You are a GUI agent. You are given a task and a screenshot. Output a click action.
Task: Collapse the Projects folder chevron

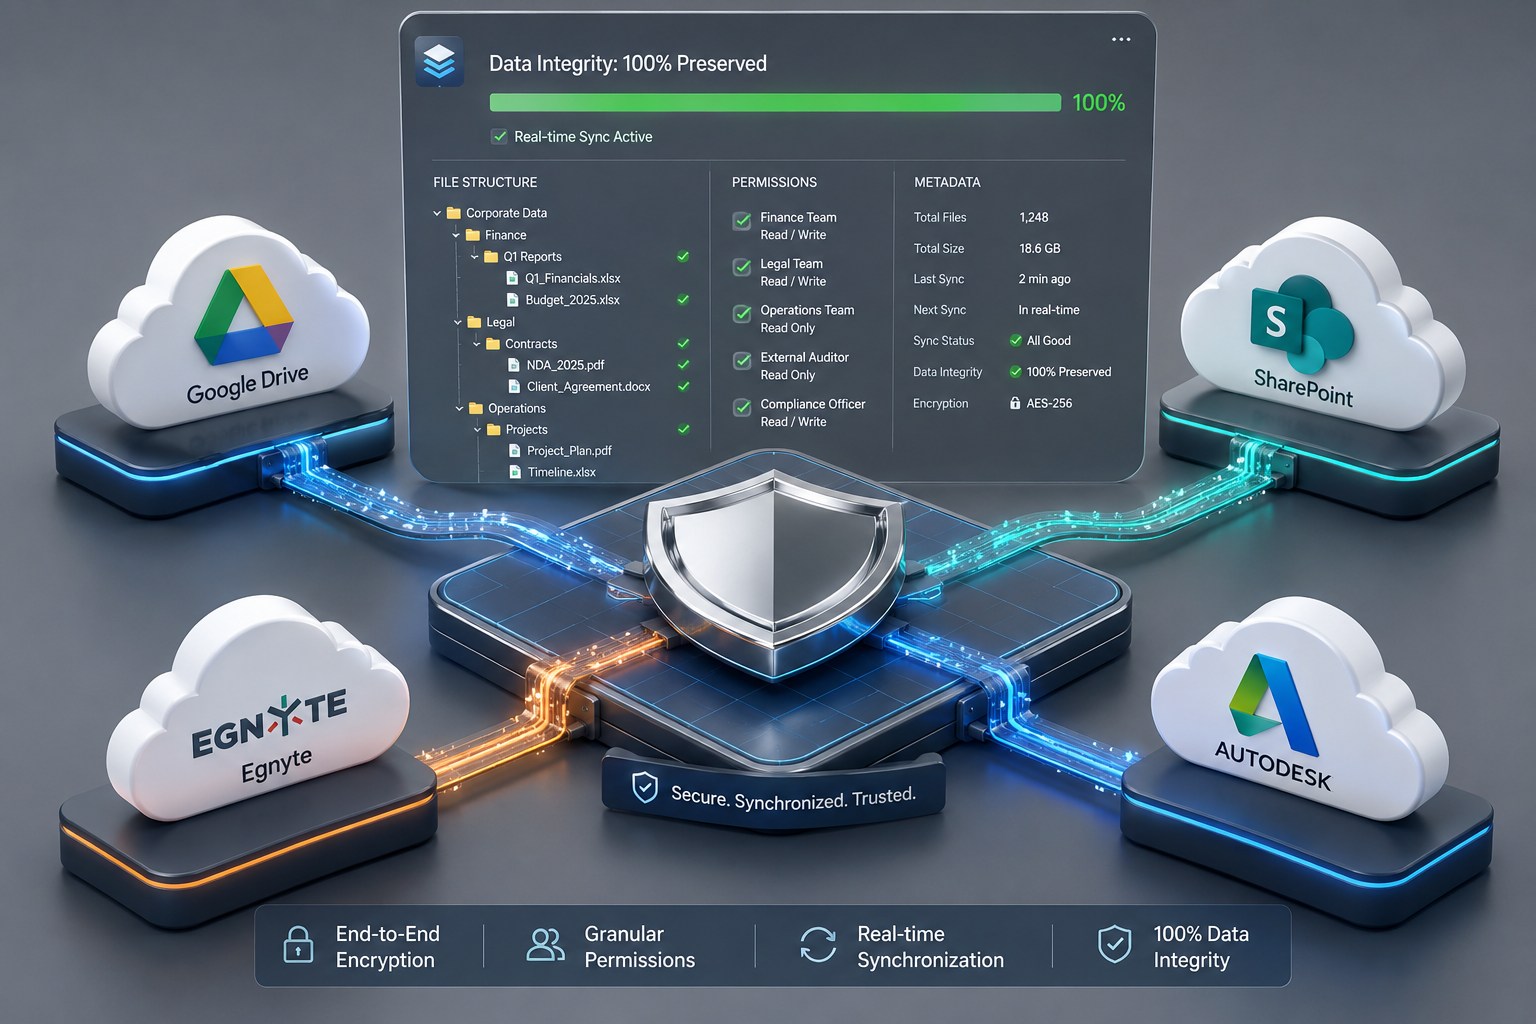pos(477,430)
